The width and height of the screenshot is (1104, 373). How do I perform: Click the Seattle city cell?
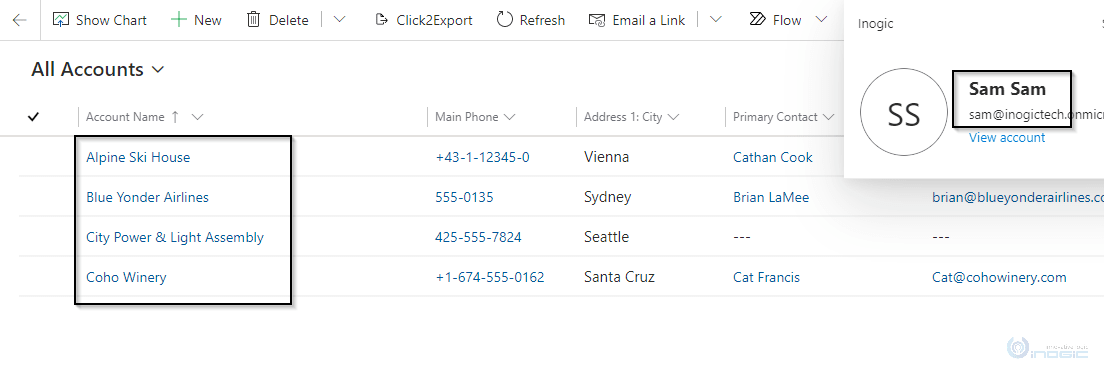(606, 238)
